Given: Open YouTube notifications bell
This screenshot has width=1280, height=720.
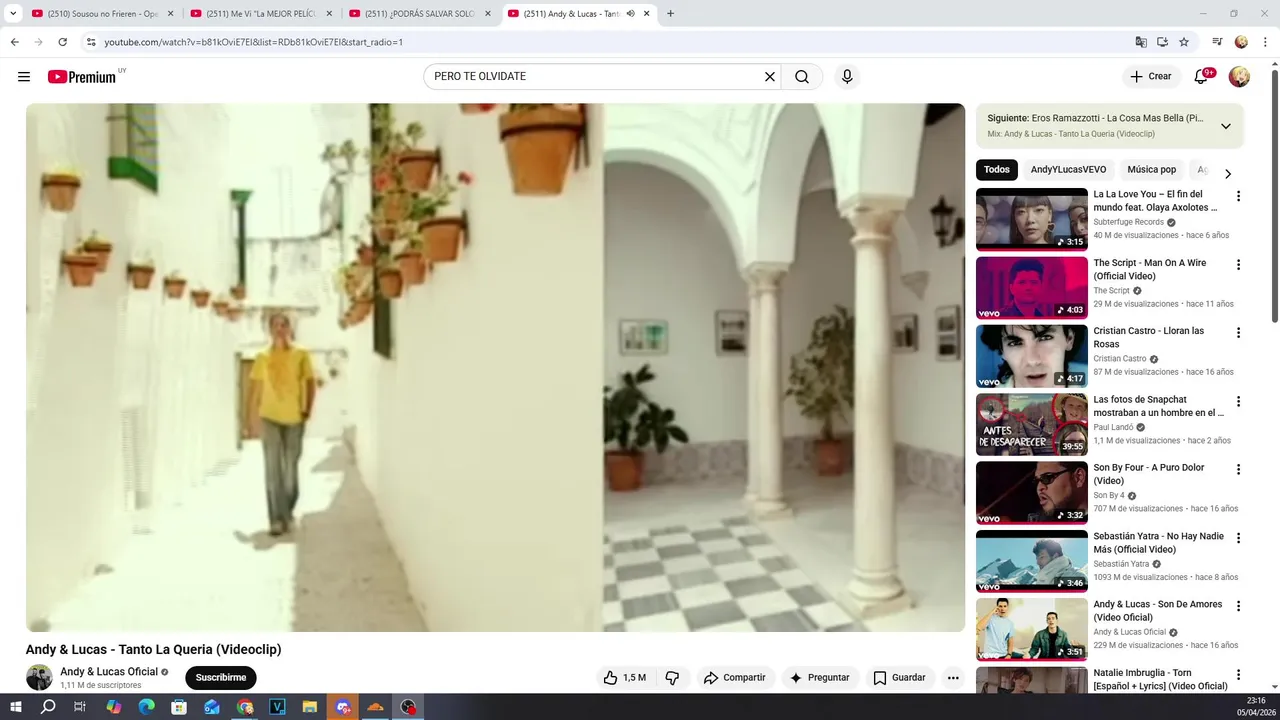Looking at the screenshot, I should 1201,77.
